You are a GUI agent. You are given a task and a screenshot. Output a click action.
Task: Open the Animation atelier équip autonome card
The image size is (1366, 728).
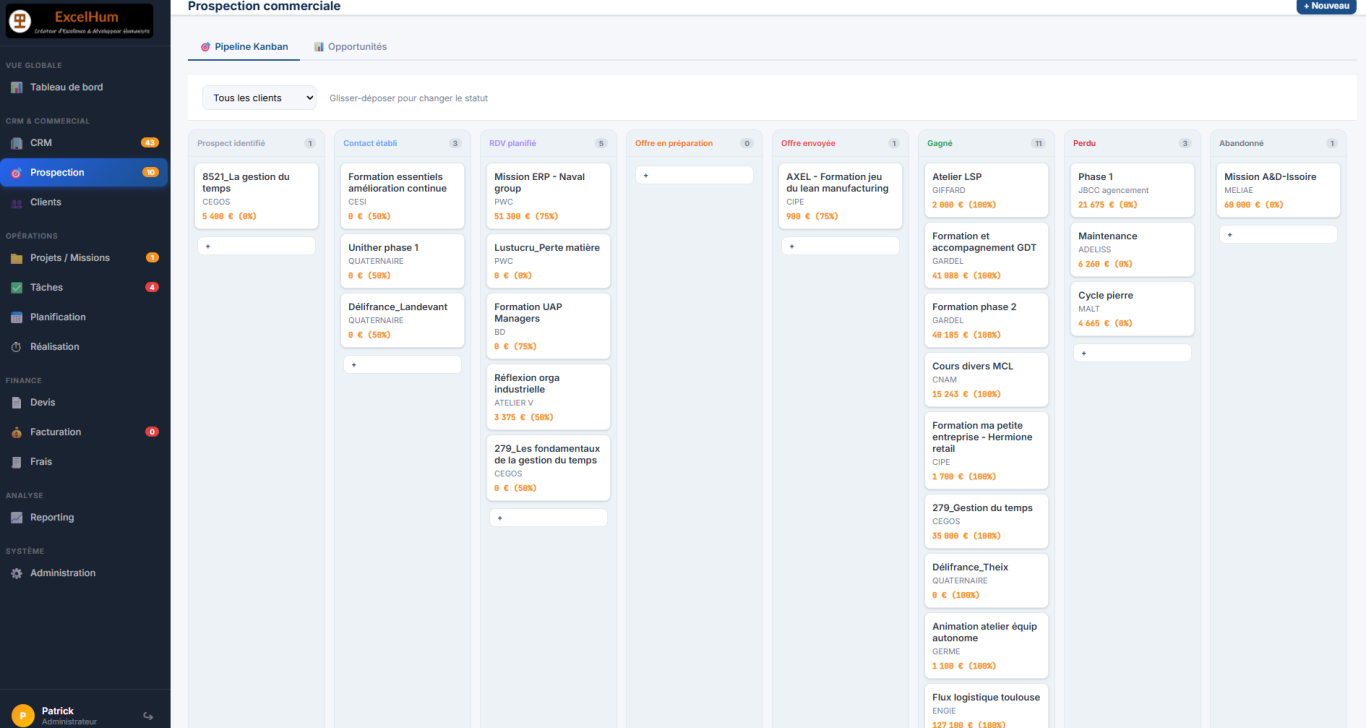tap(986, 645)
